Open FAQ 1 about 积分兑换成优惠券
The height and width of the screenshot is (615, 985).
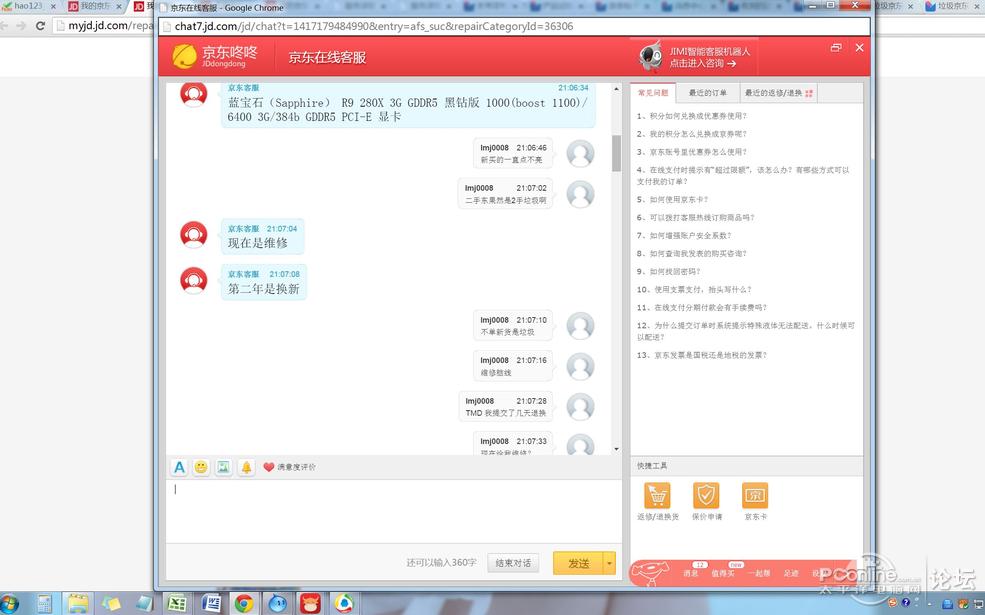pos(692,116)
